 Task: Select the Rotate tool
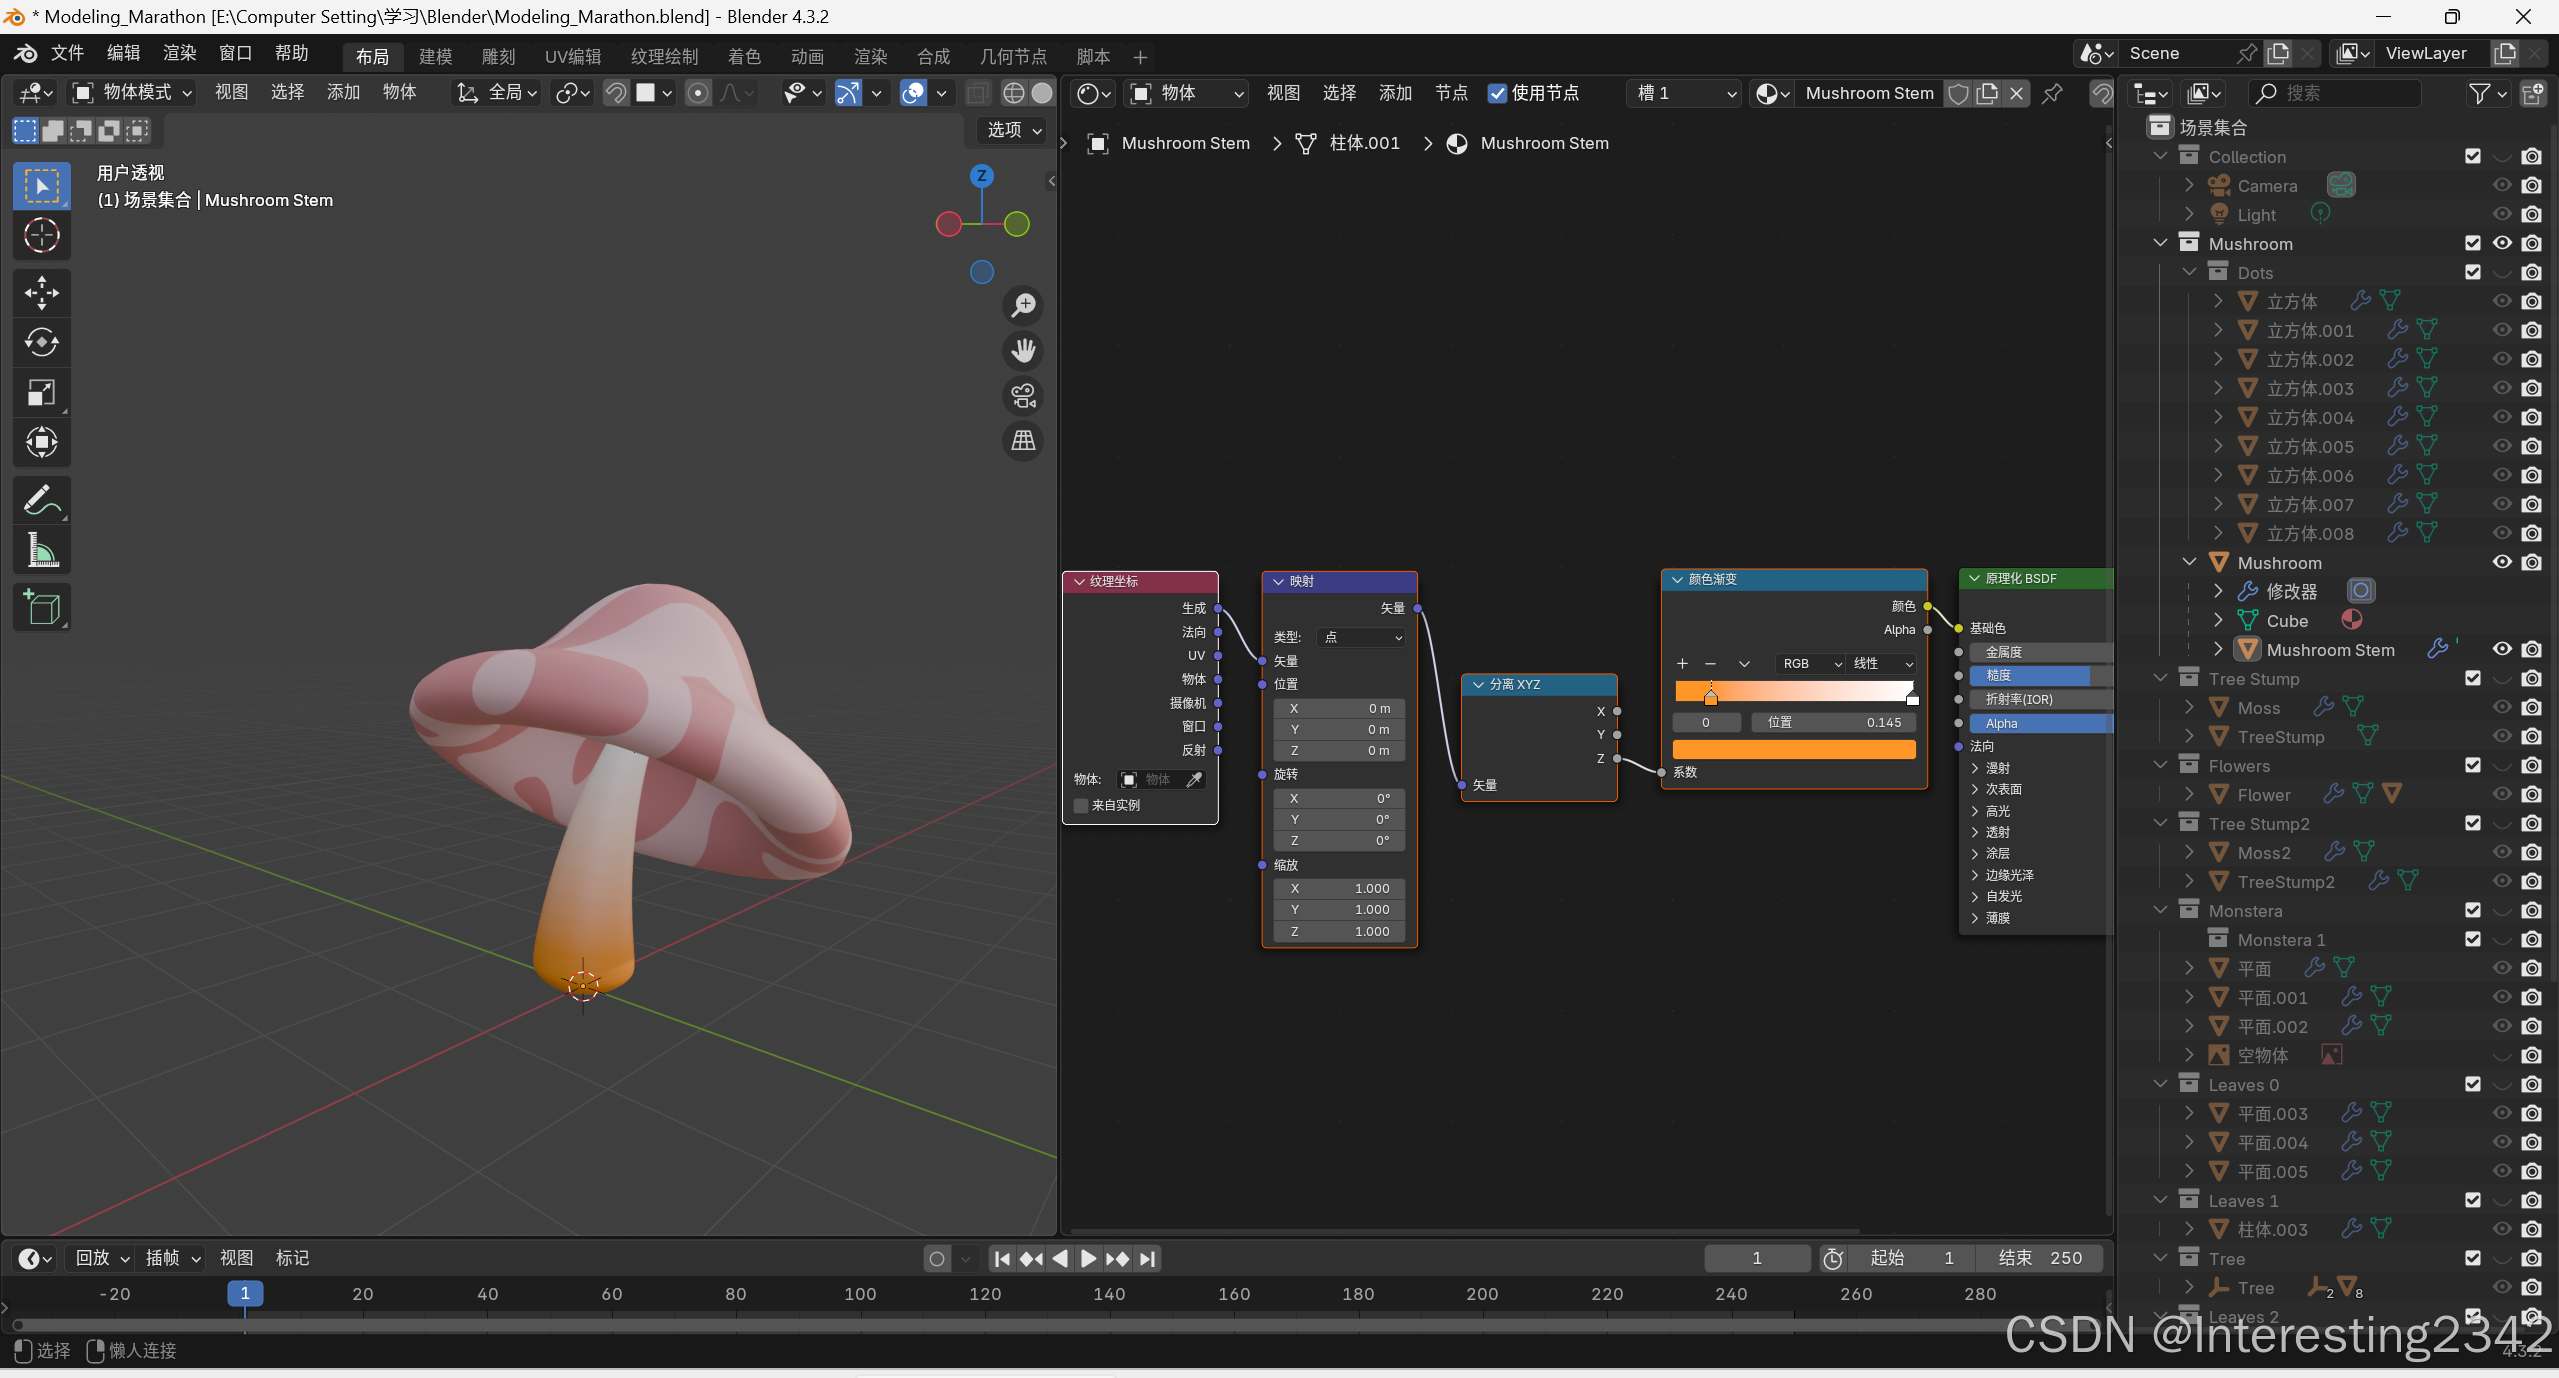coord(41,343)
